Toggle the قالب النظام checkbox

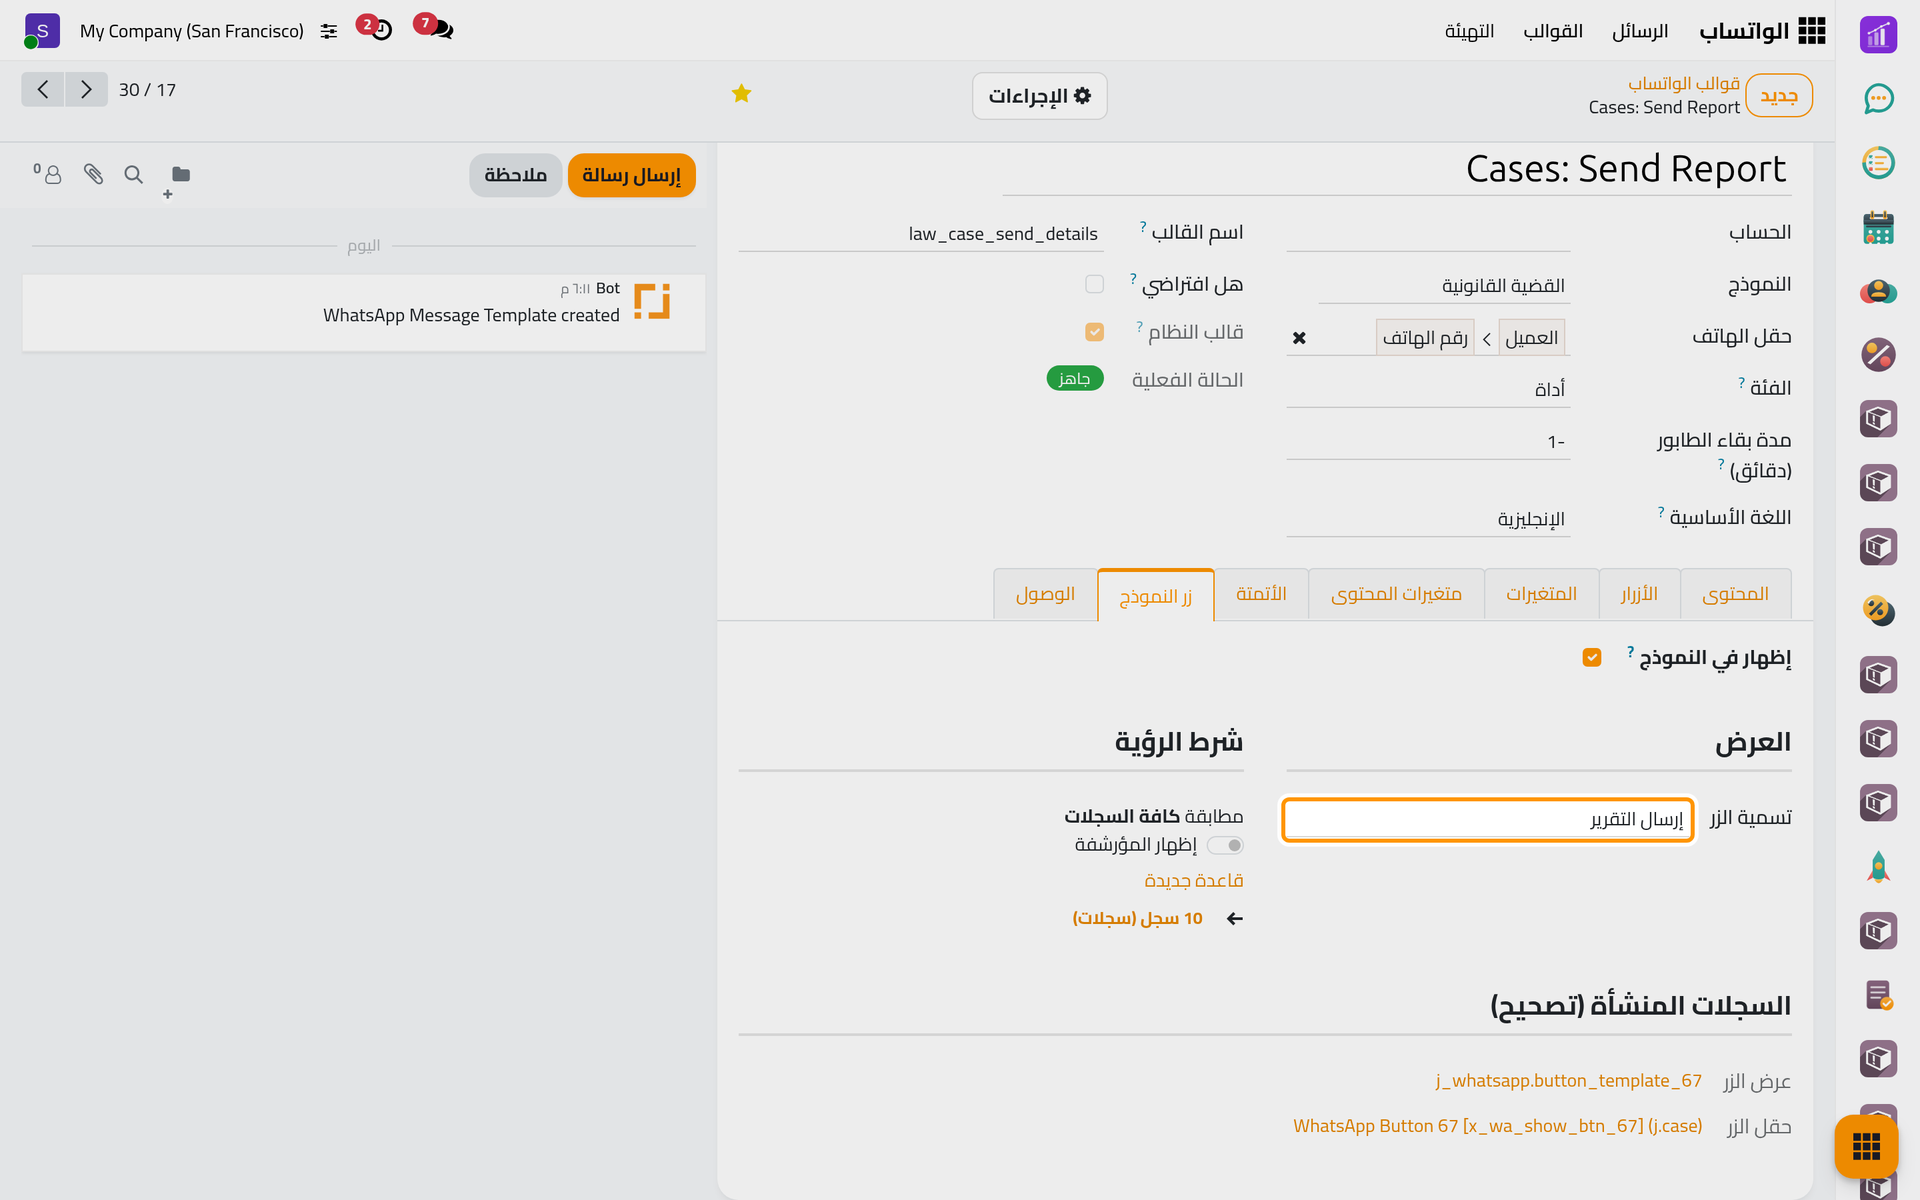(1094, 332)
